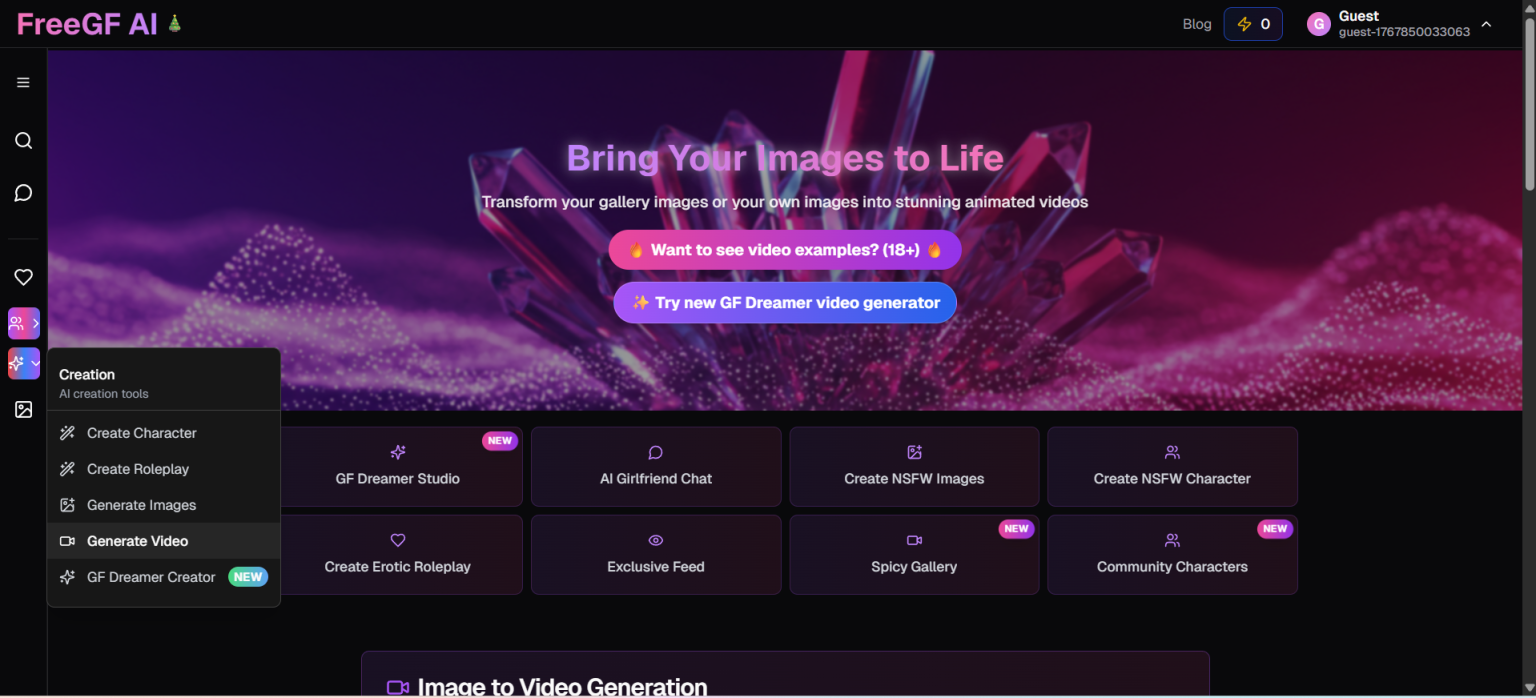Expand the Guest account dropdown chevron
1536x698 pixels.
click(1485, 23)
